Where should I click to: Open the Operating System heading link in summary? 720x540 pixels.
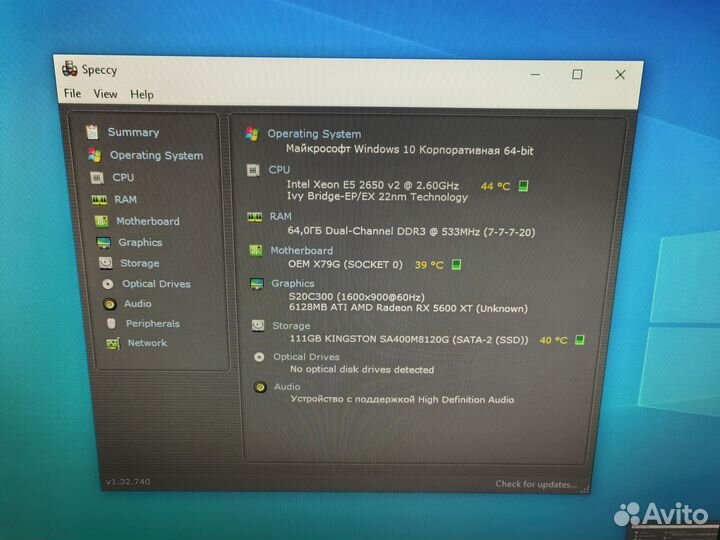[x=314, y=134]
